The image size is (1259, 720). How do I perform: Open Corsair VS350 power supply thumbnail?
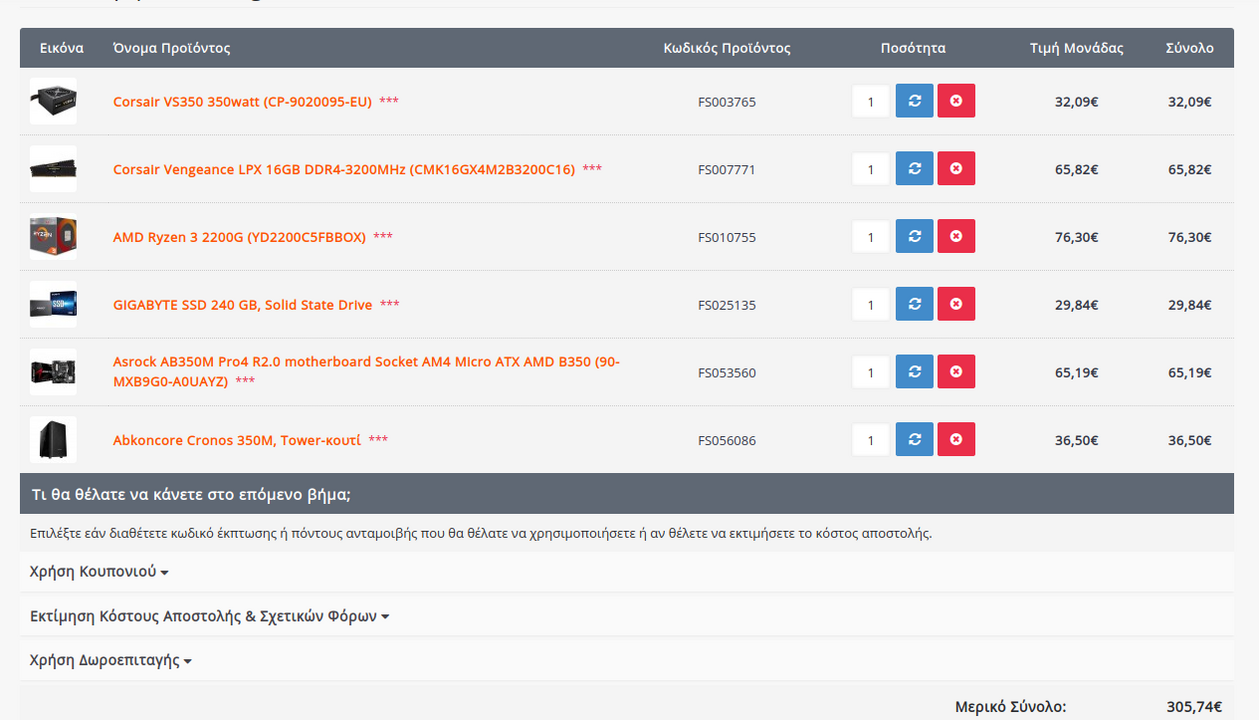pyautogui.click(x=53, y=101)
